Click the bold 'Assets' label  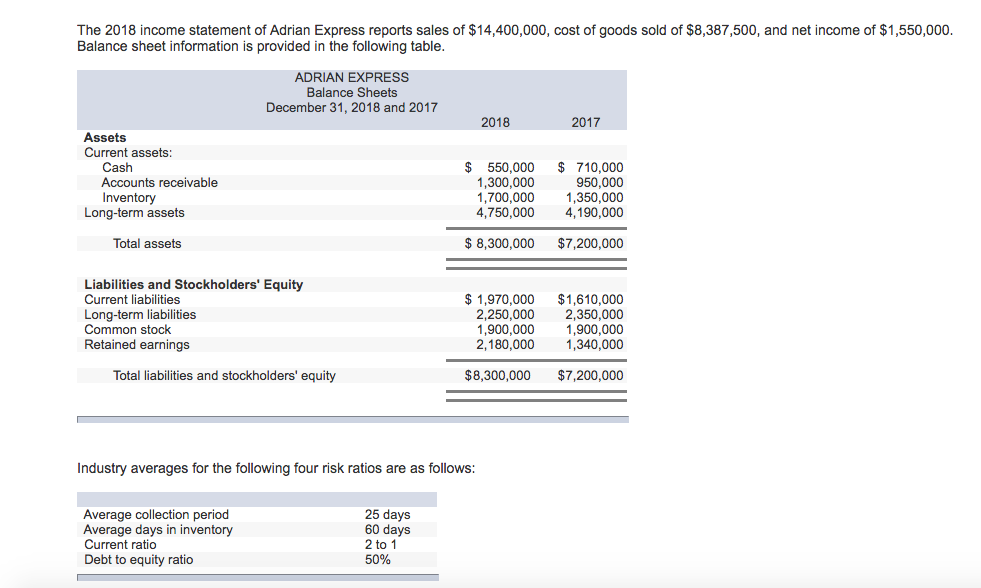tap(105, 138)
